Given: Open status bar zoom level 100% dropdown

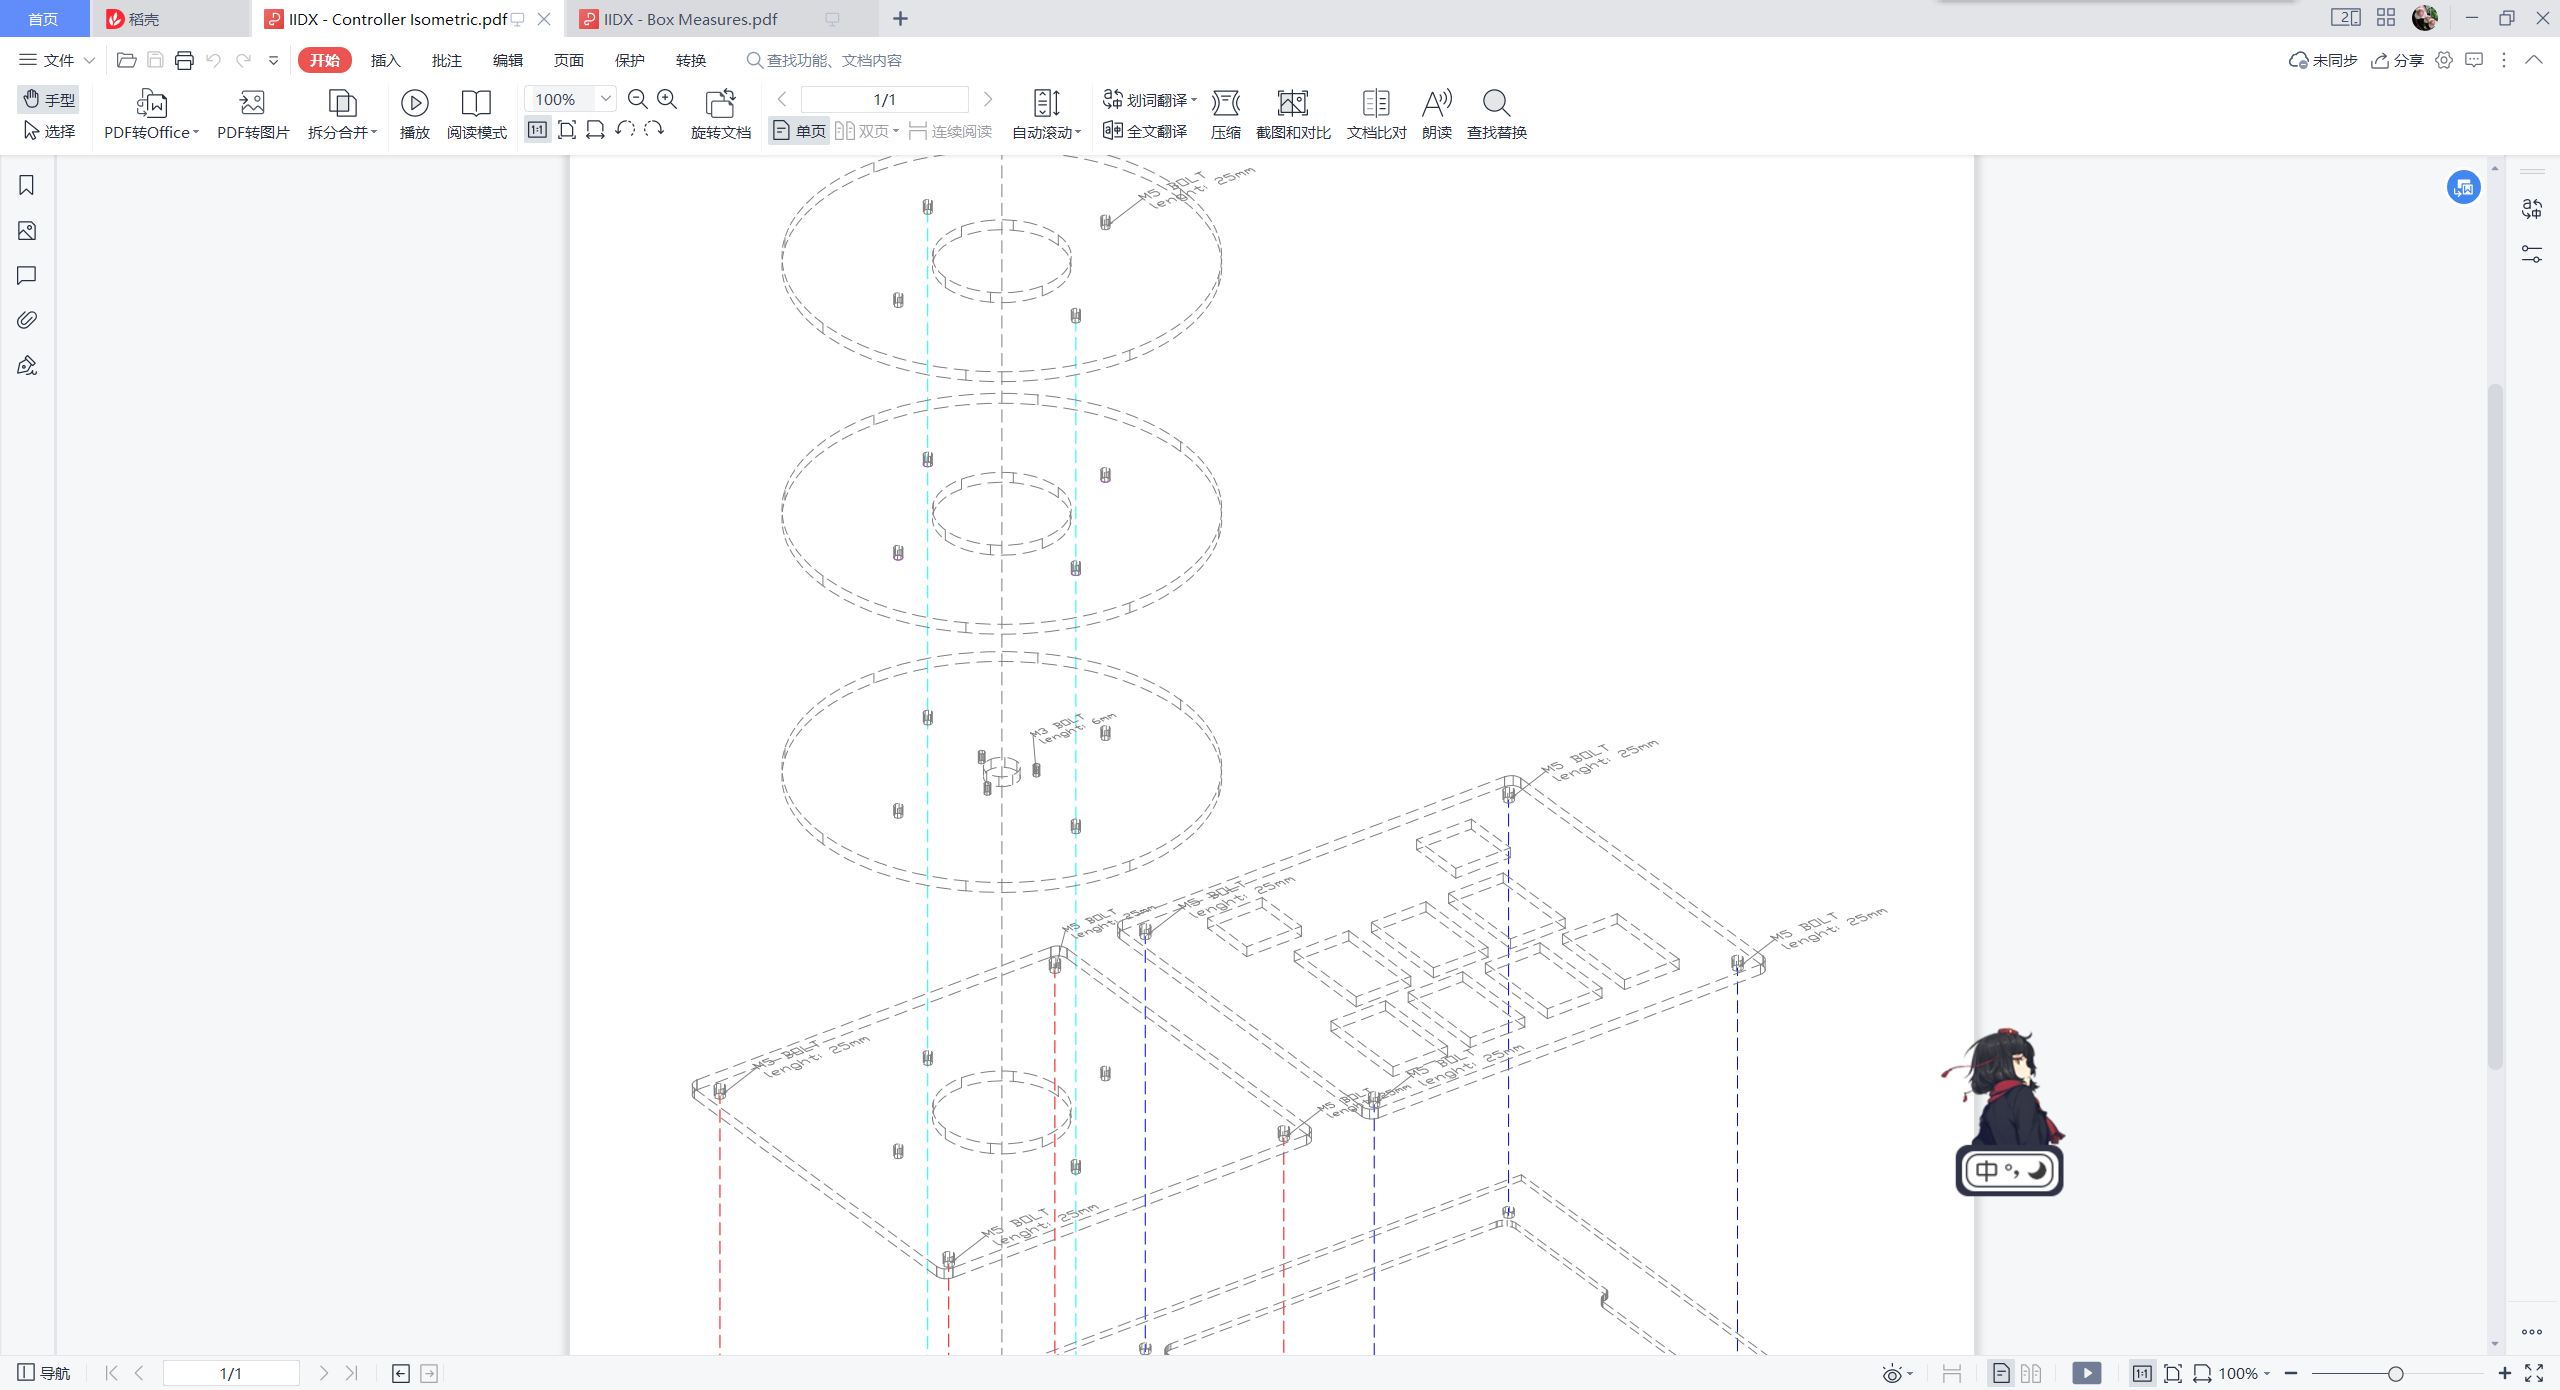Looking at the screenshot, I should coord(2243,1373).
